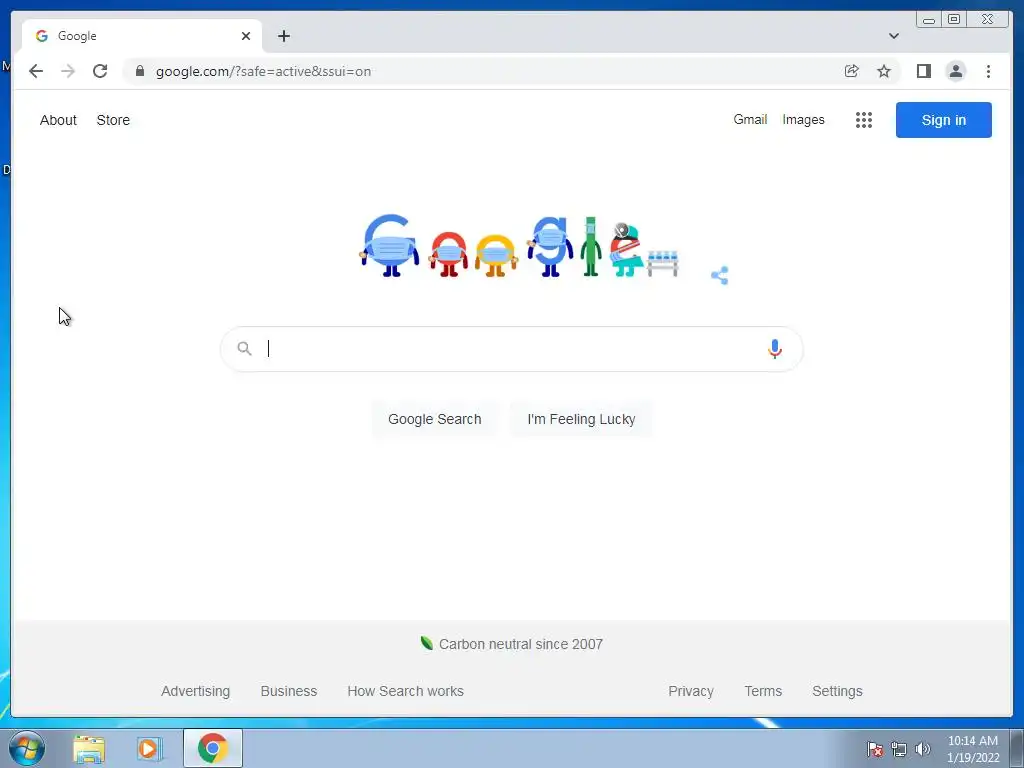
Task: Share the doodle with the share icon
Action: pyautogui.click(x=719, y=275)
